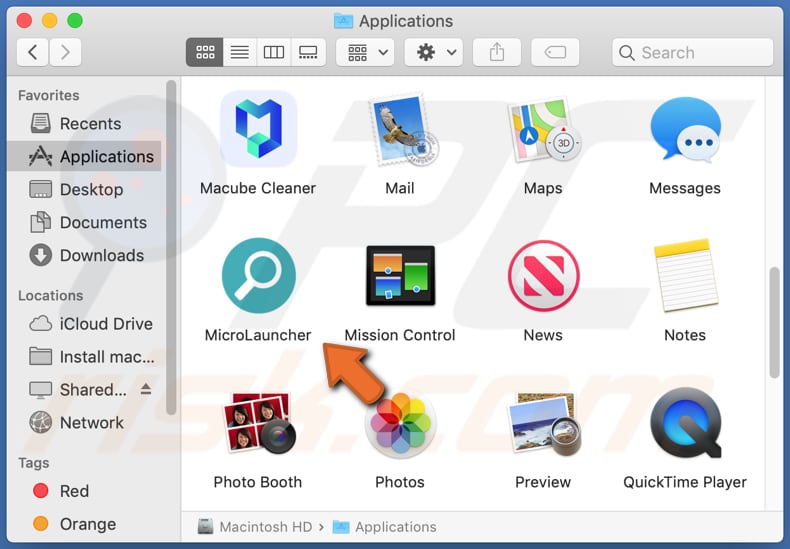Open Documents in the sidebar

click(84, 223)
